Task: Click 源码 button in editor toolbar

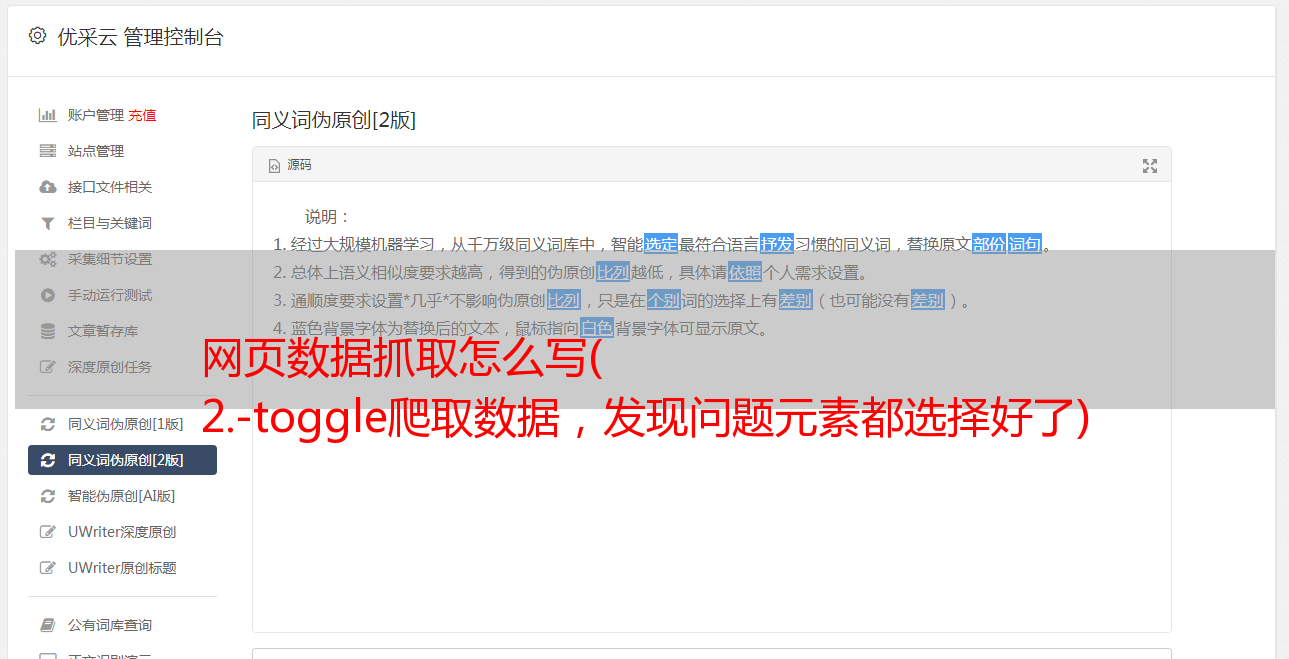Action: (290, 165)
